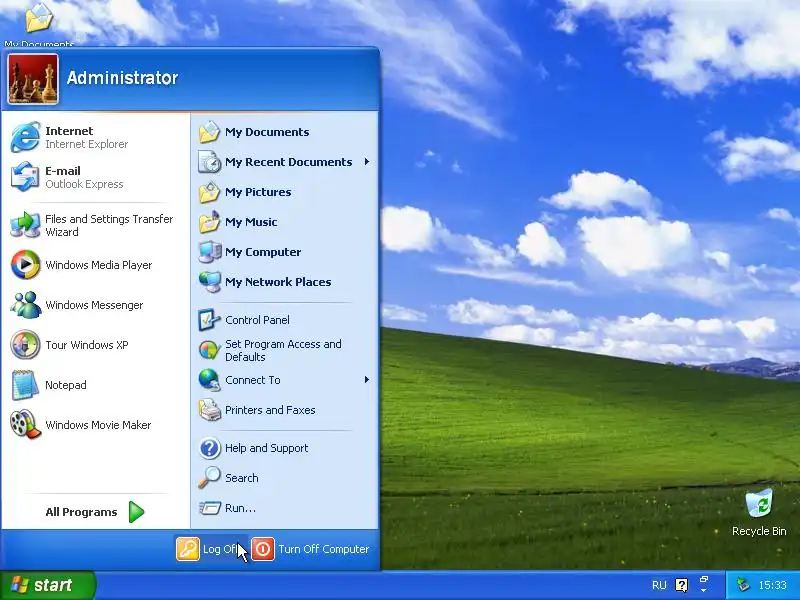Click the language bar help icon
The height and width of the screenshot is (600, 800).
(x=682, y=585)
